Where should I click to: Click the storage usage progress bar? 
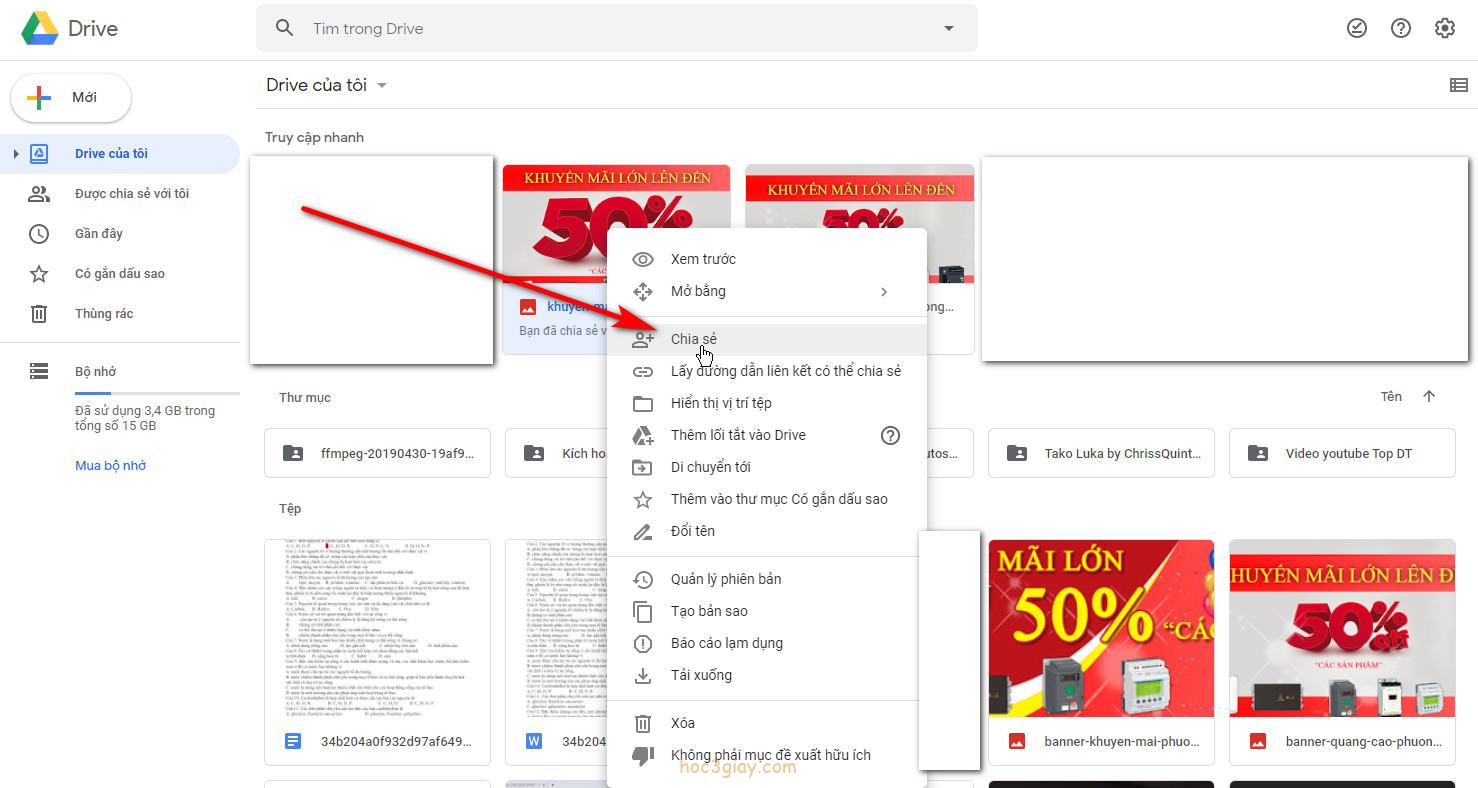tap(157, 393)
